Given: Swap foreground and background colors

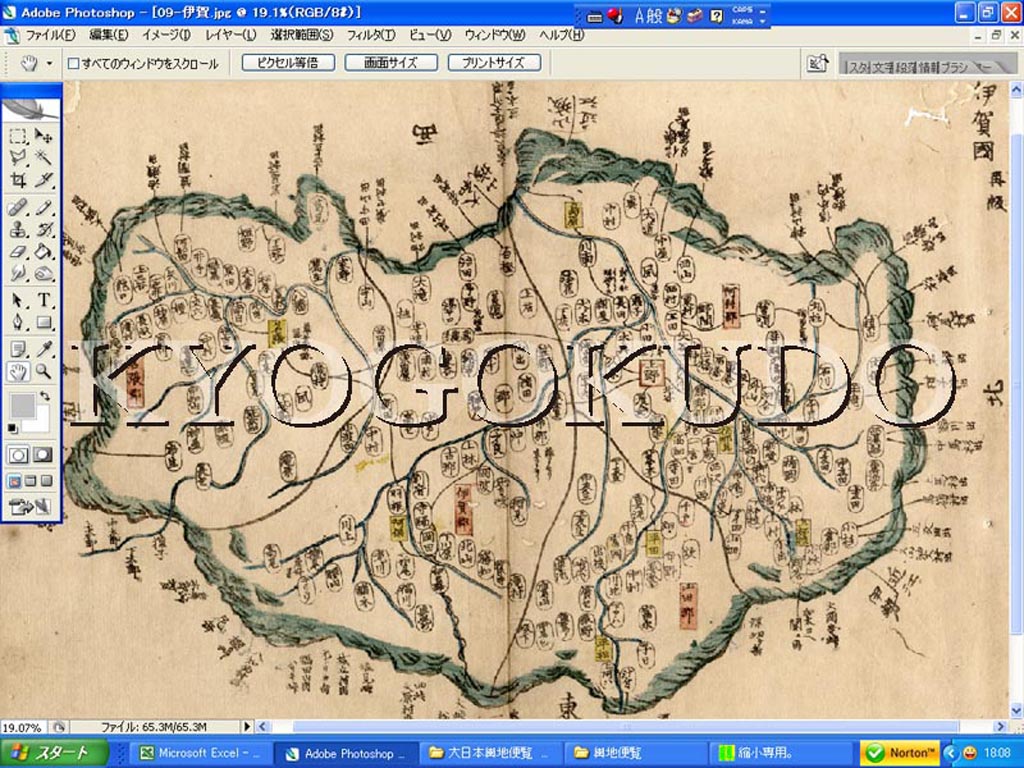Looking at the screenshot, I should pyautogui.click(x=44, y=396).
